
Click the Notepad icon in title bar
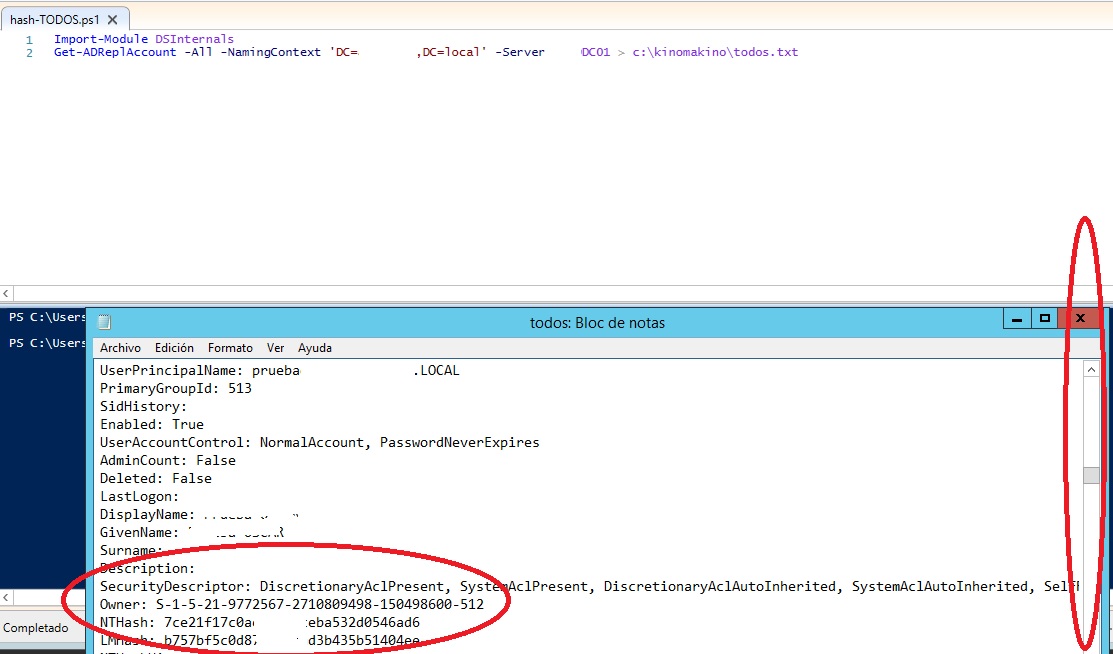coord(104,322)
